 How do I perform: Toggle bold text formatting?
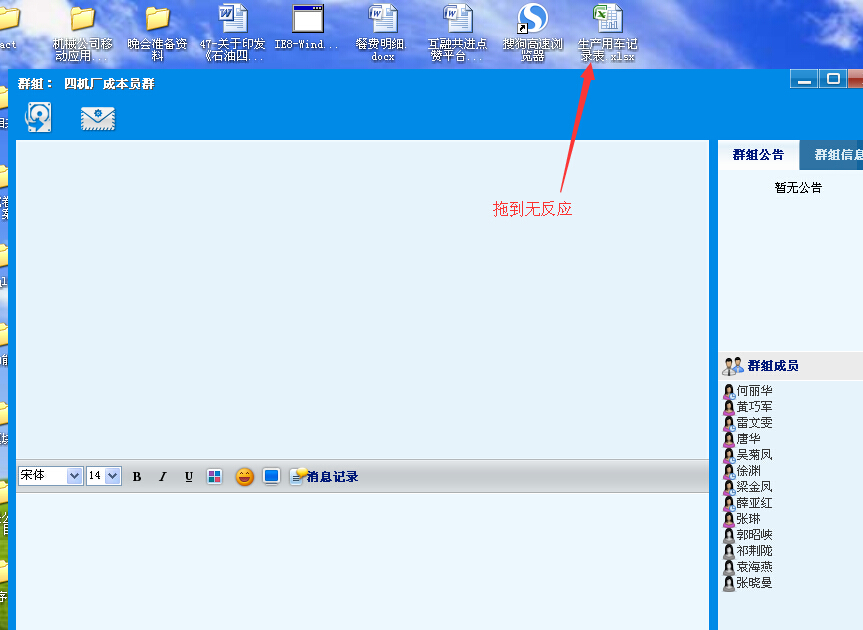tap(137, 476)
